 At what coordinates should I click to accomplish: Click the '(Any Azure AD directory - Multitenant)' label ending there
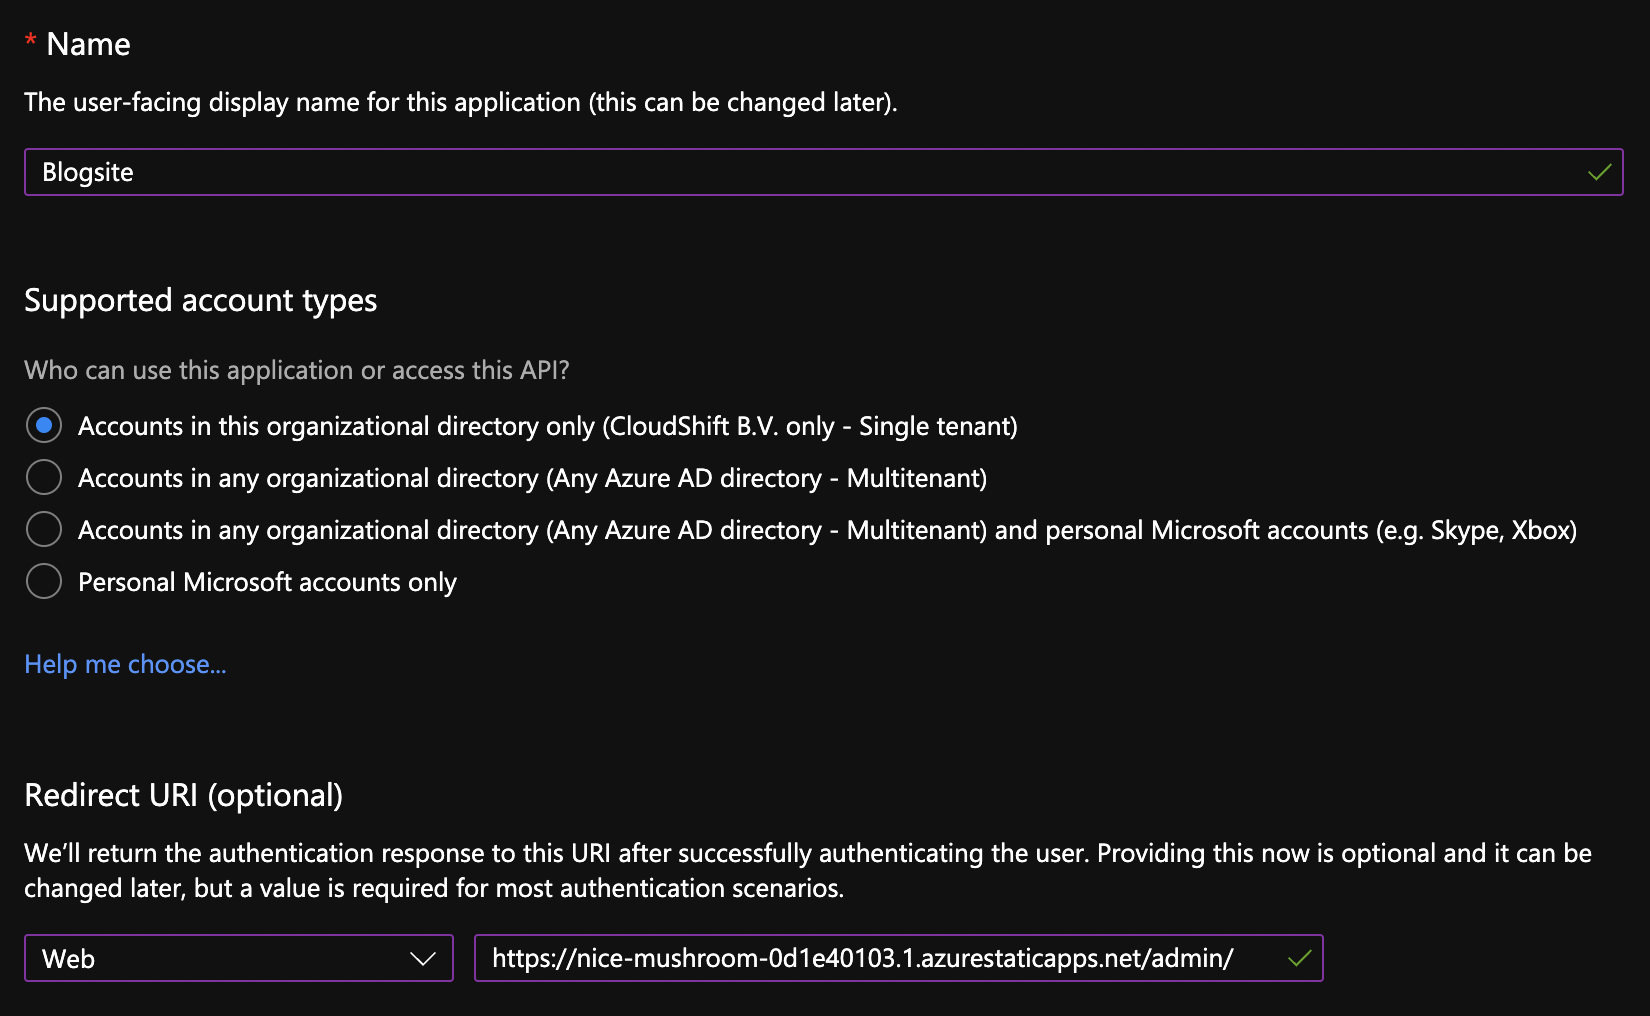tap(532, 478)
